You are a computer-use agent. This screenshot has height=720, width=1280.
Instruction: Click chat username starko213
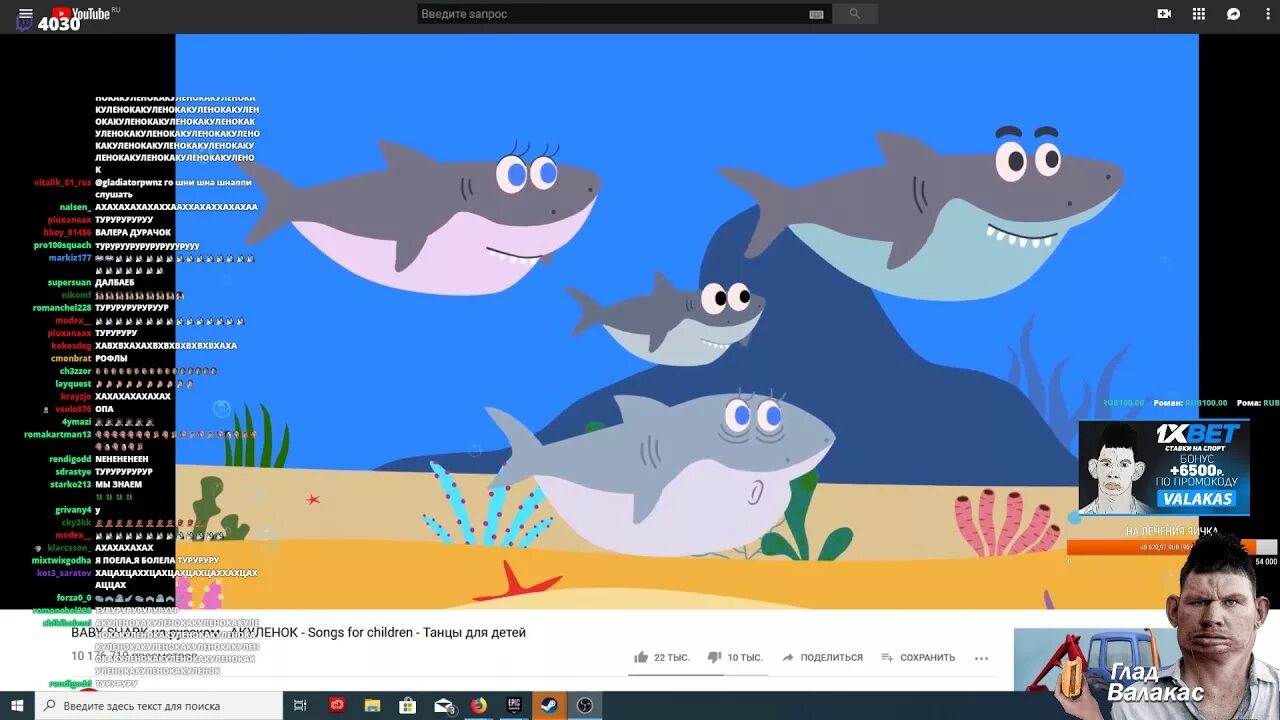71,484
